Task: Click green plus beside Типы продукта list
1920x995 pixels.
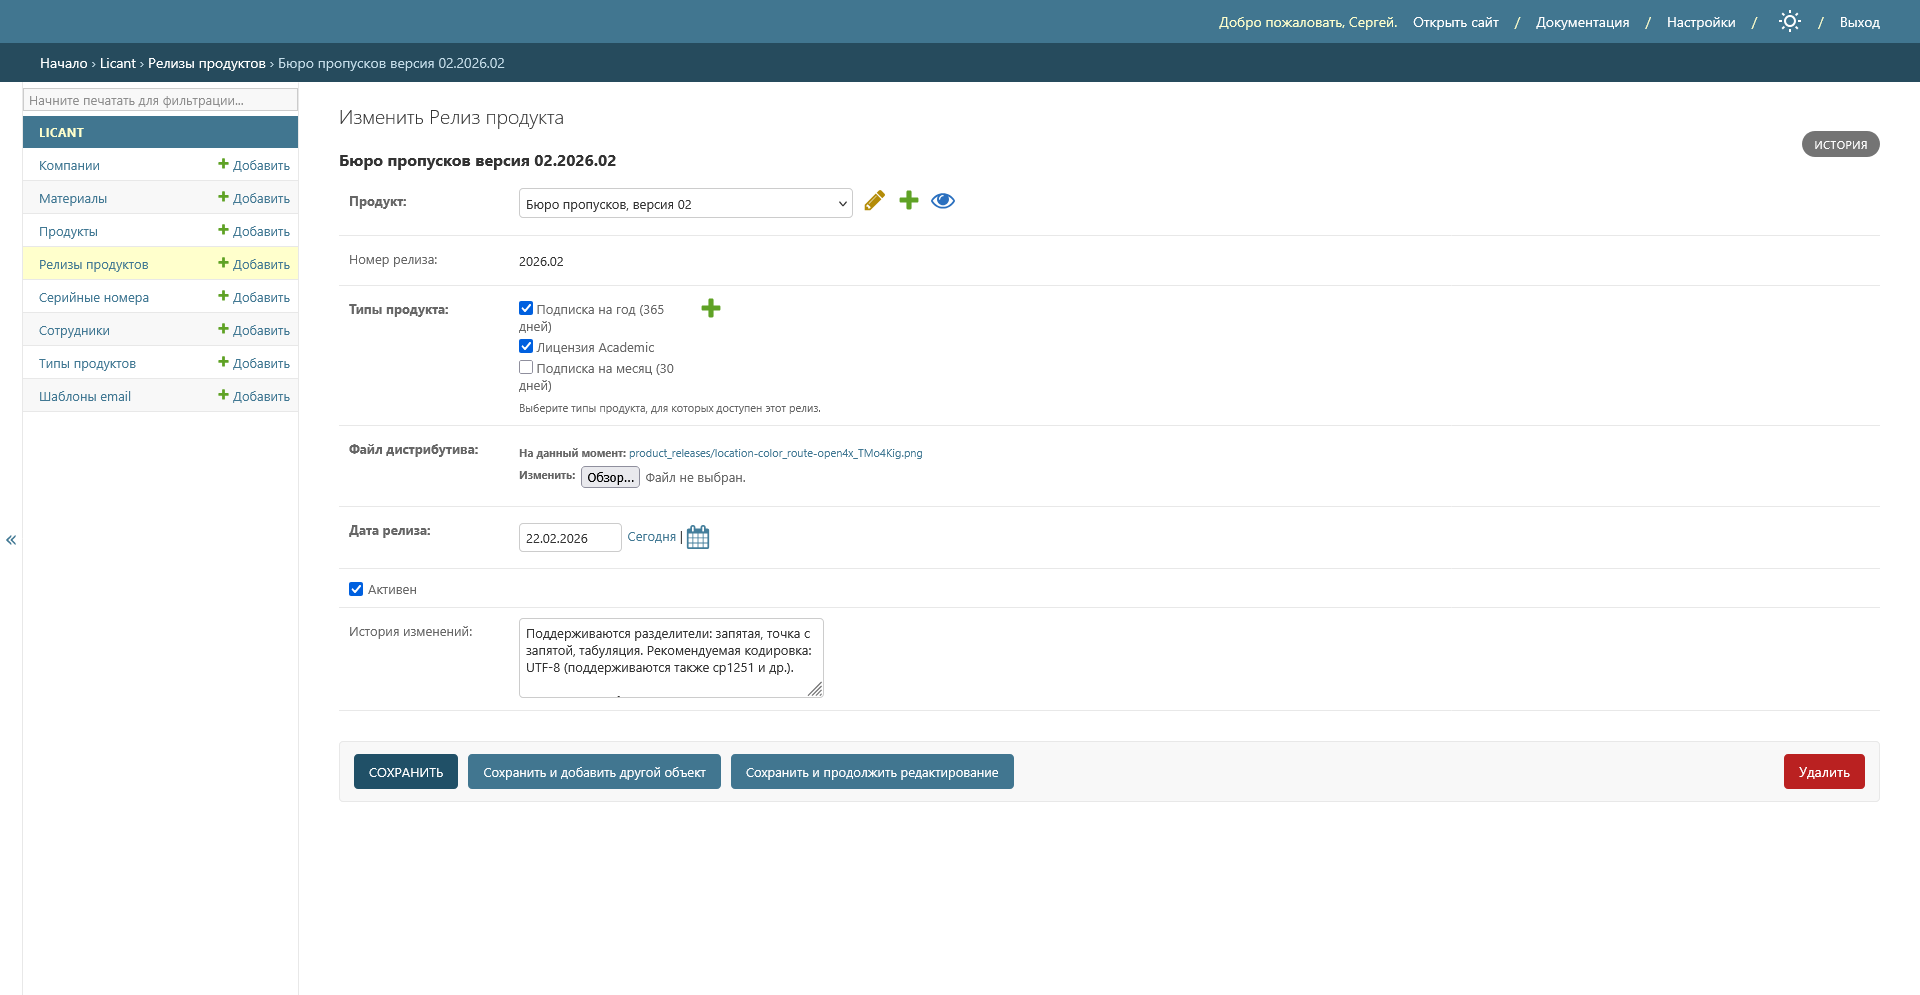Action: [x=710, y=308]
